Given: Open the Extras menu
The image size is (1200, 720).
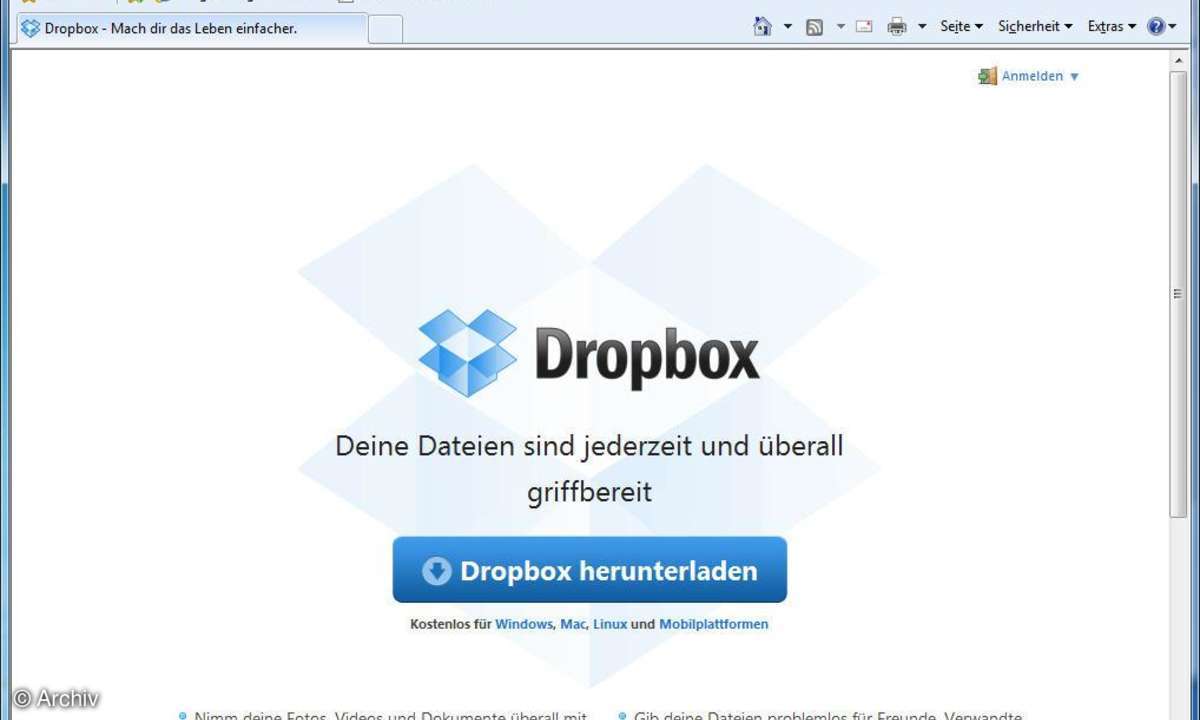Looking at the screenshot, I should point(1112,27).
